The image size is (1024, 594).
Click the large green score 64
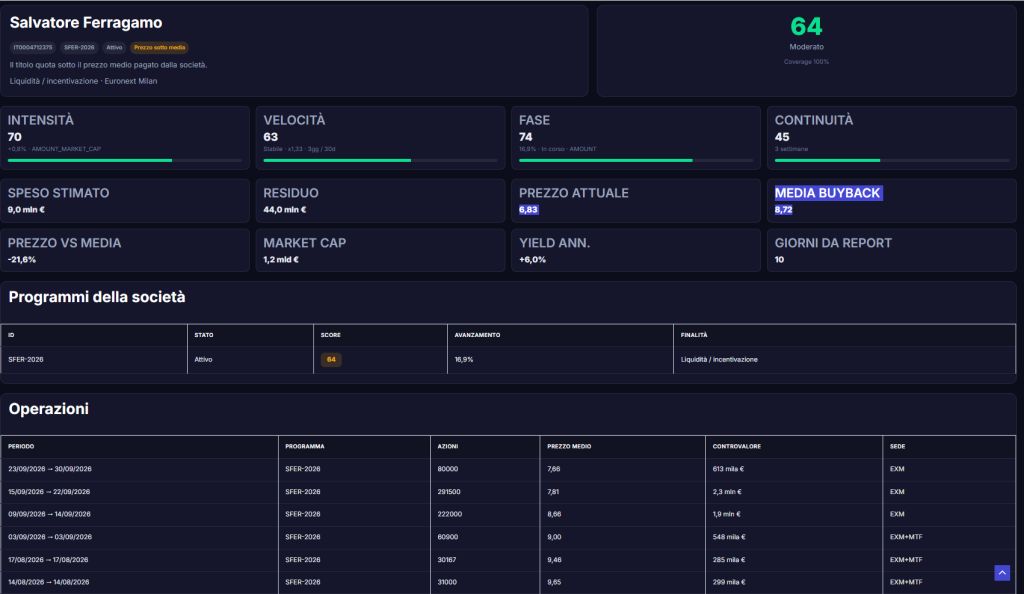pos(806,27)
